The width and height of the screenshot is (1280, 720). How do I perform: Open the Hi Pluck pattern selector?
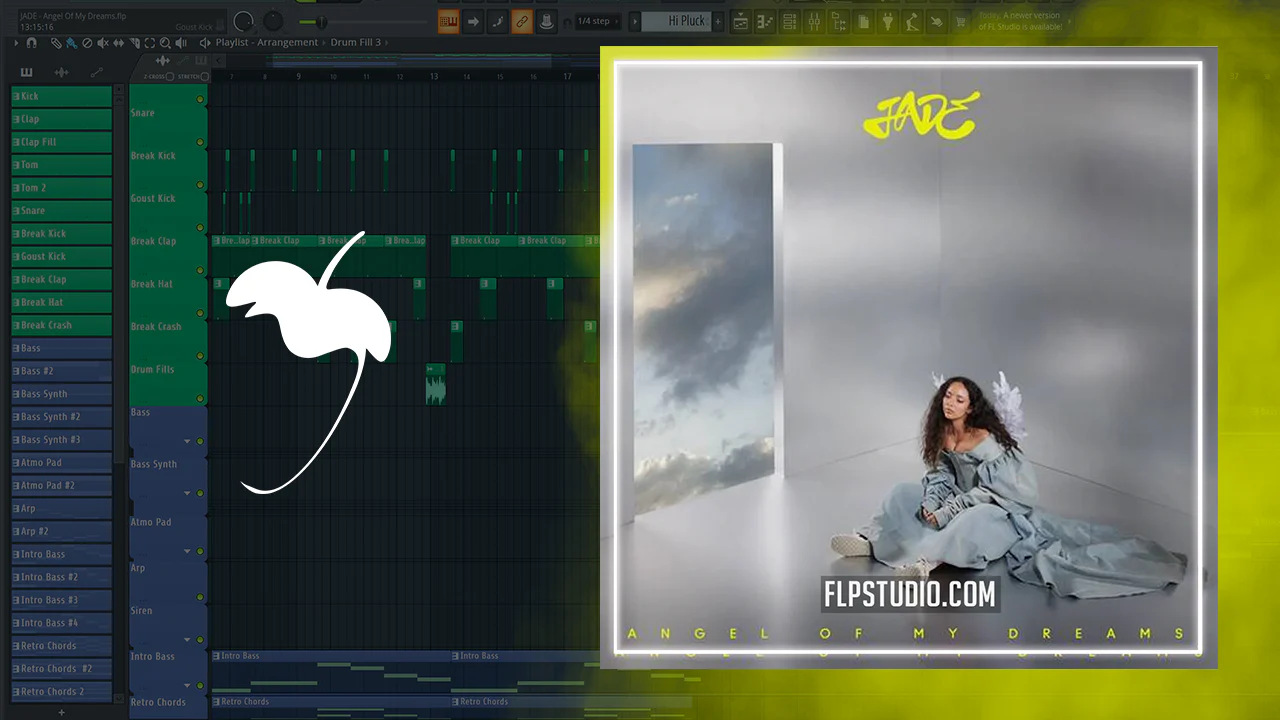coord(676,21)
